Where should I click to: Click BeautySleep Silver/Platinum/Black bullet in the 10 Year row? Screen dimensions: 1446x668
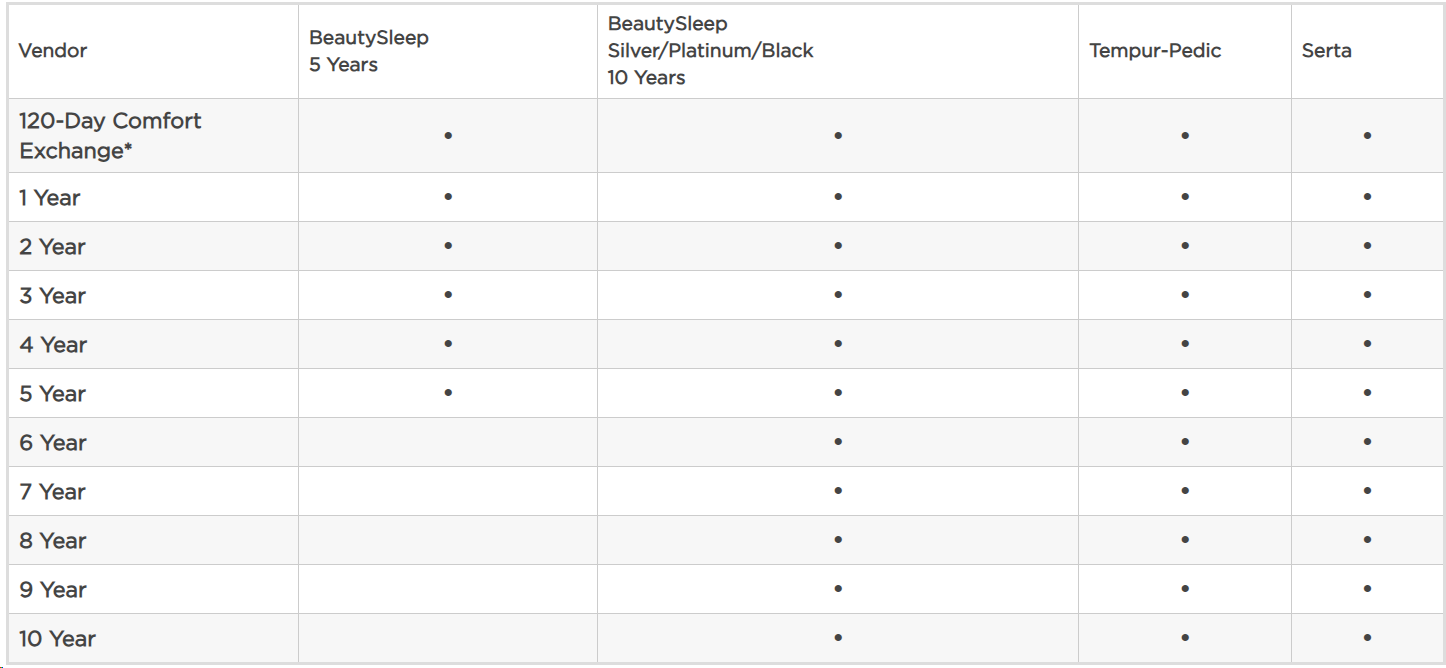838,638
